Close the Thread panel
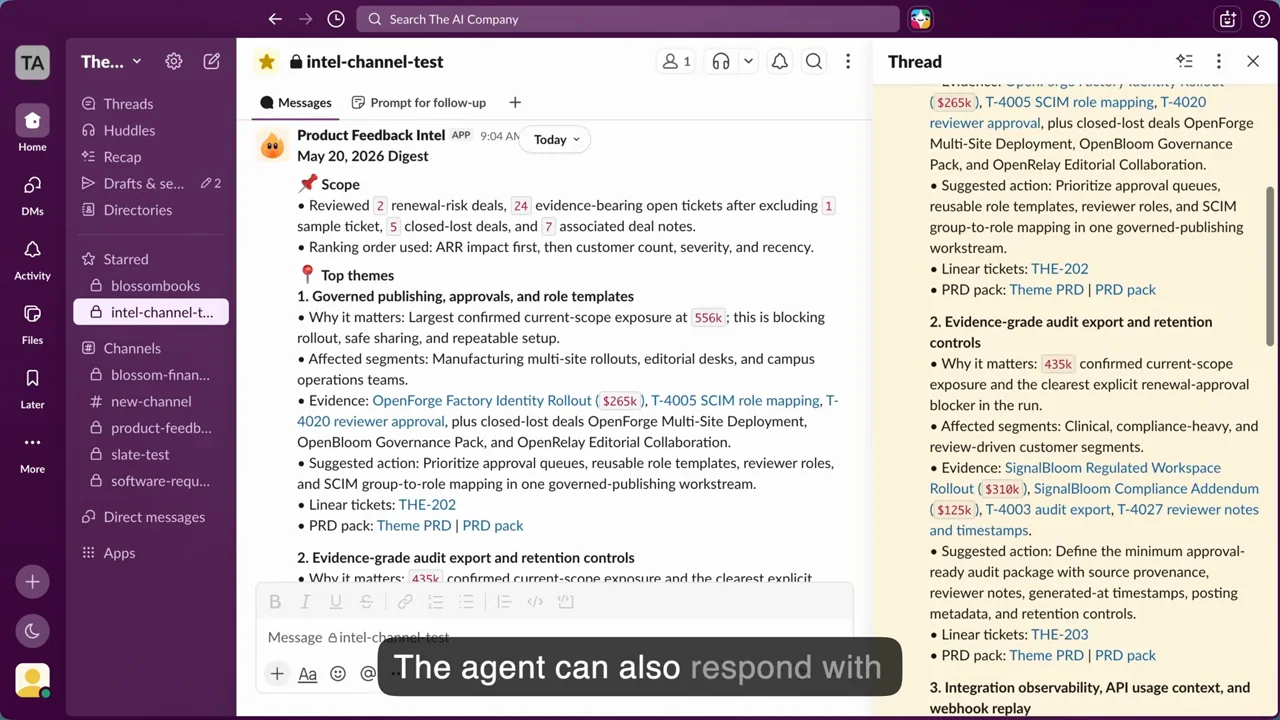 pos(1253,61)
